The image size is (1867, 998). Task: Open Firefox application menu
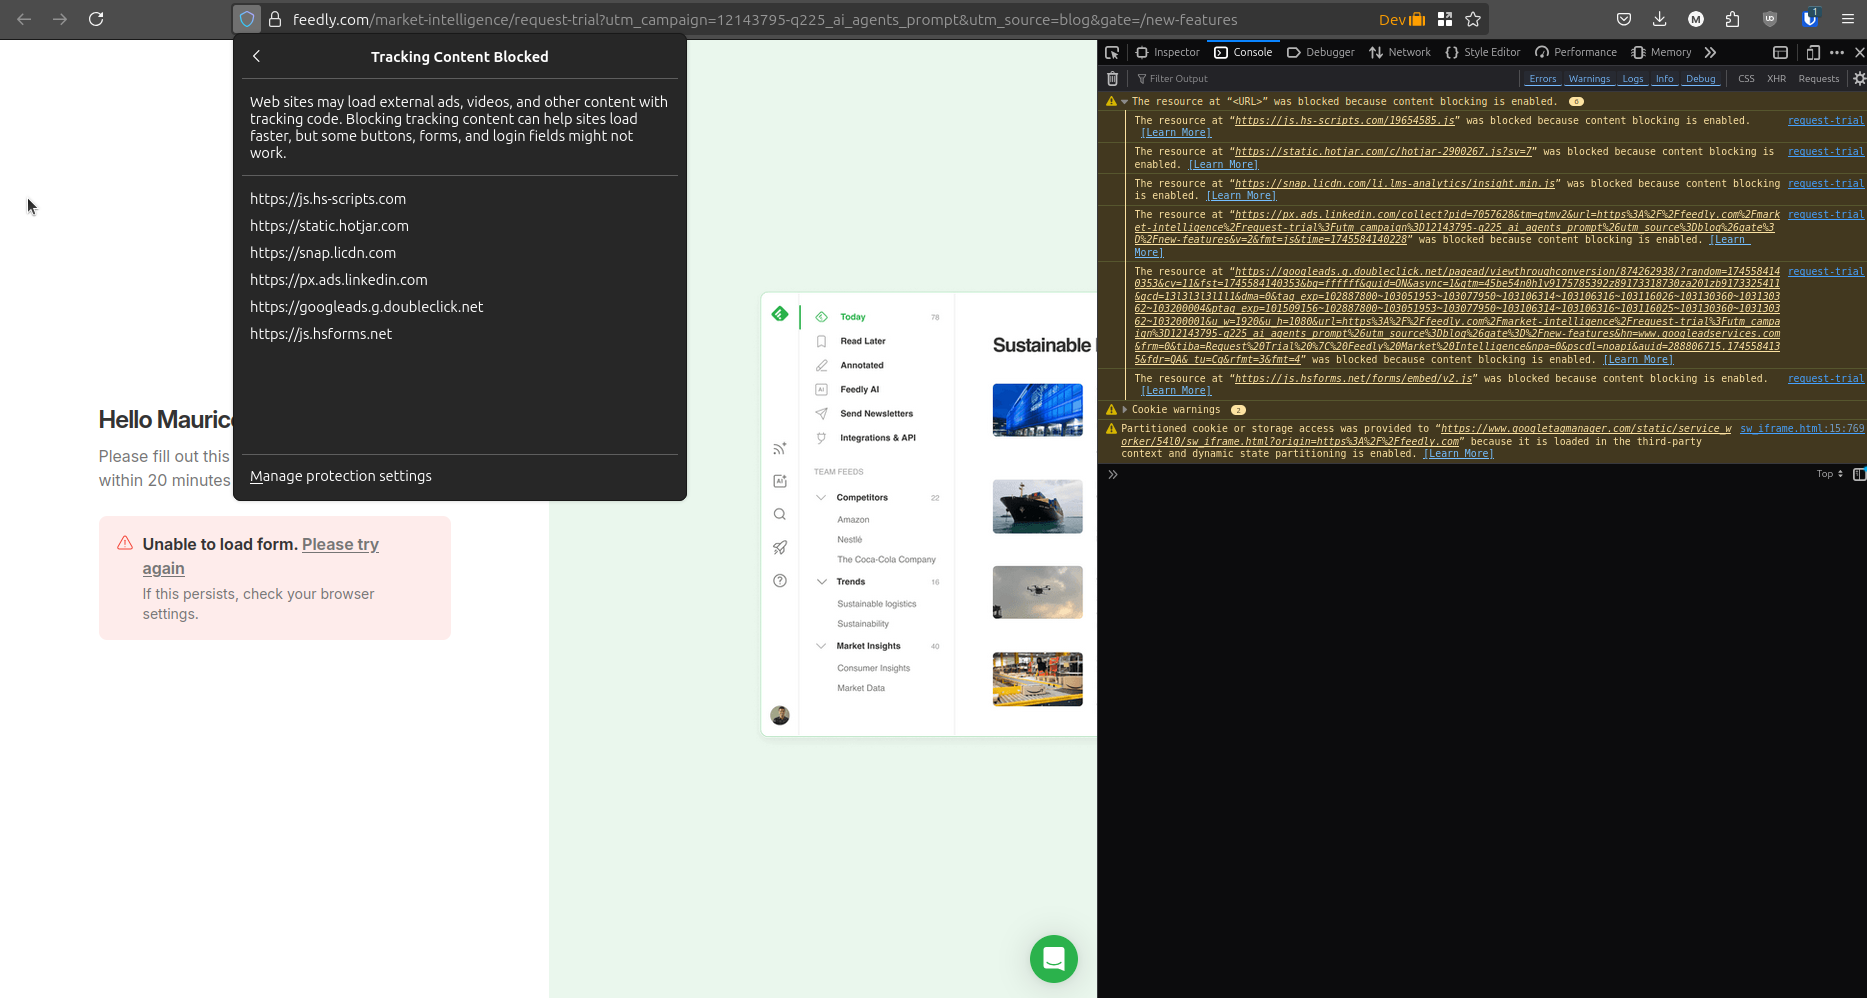1849,19
